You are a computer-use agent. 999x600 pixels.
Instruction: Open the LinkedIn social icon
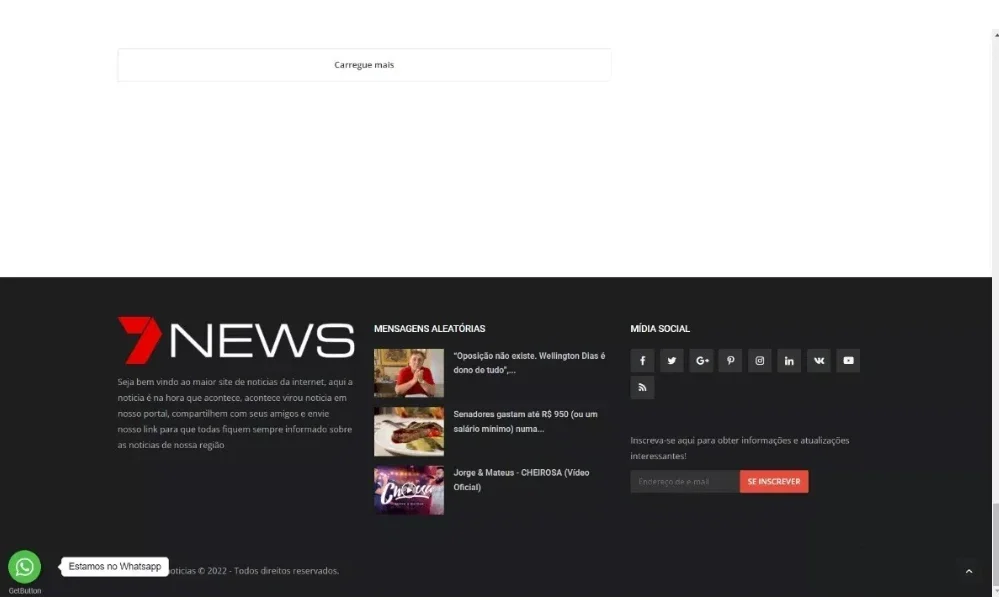coord(789,361)
